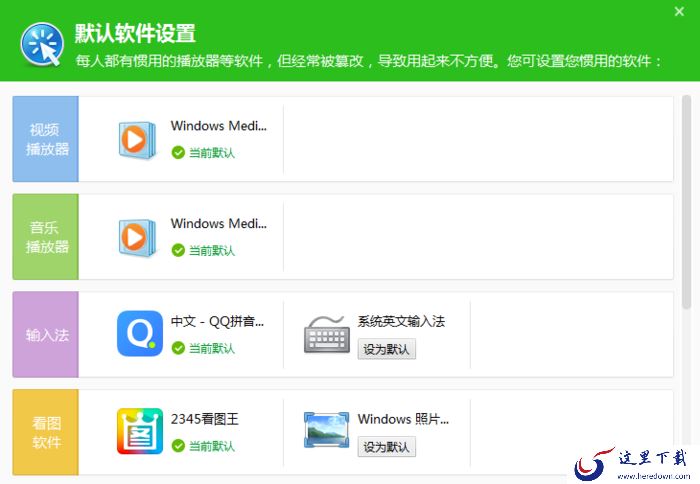Viewport: 700px width, 484px height.
Task: Click the Windows 照片 viewer icon
Action: pyautogui.click(x=326, y=430)
